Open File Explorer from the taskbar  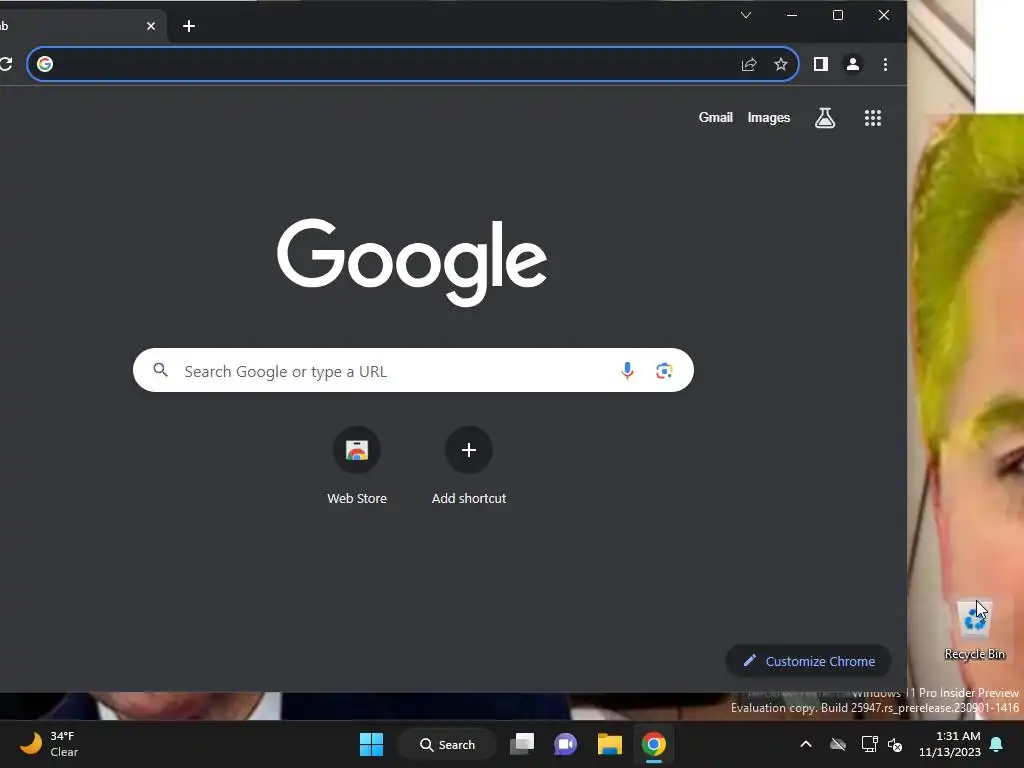(x=610, y=744)
